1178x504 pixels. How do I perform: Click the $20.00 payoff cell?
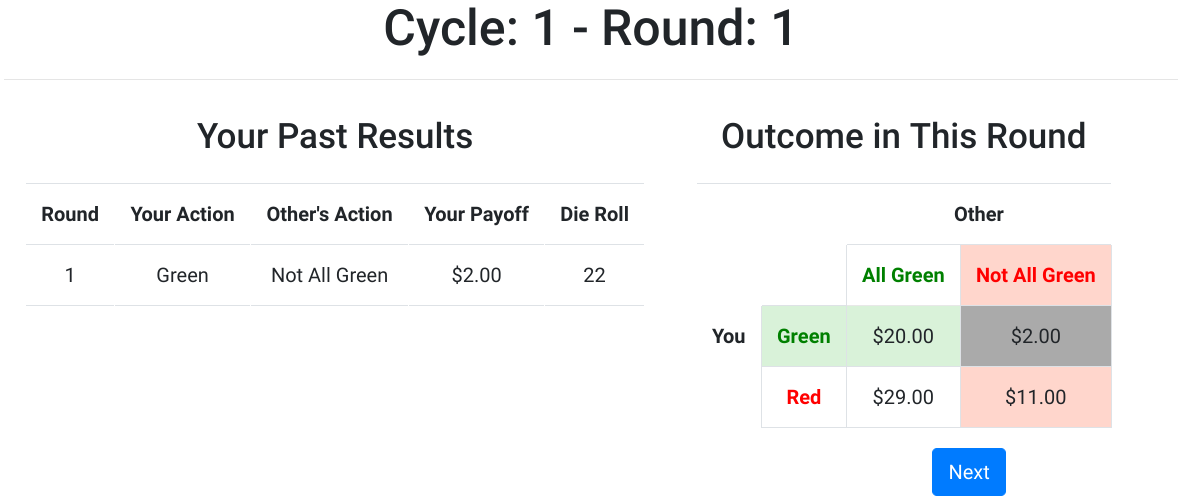pos(903,336)
